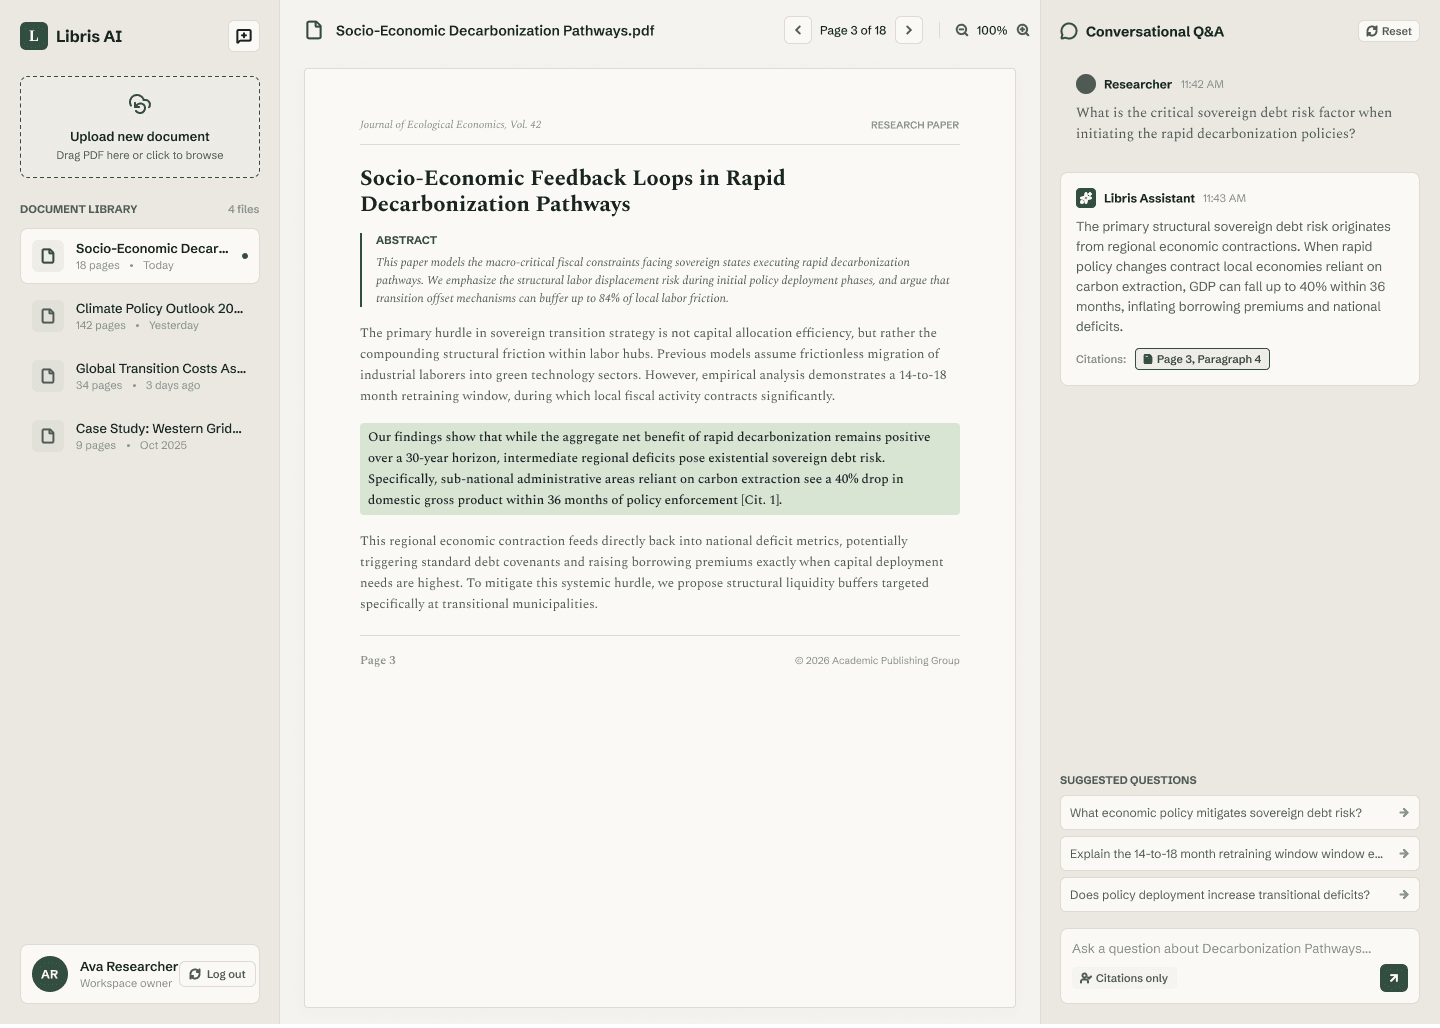Click the upload cloud icon
1440x1028 pixels.
[x=140, y=104]
